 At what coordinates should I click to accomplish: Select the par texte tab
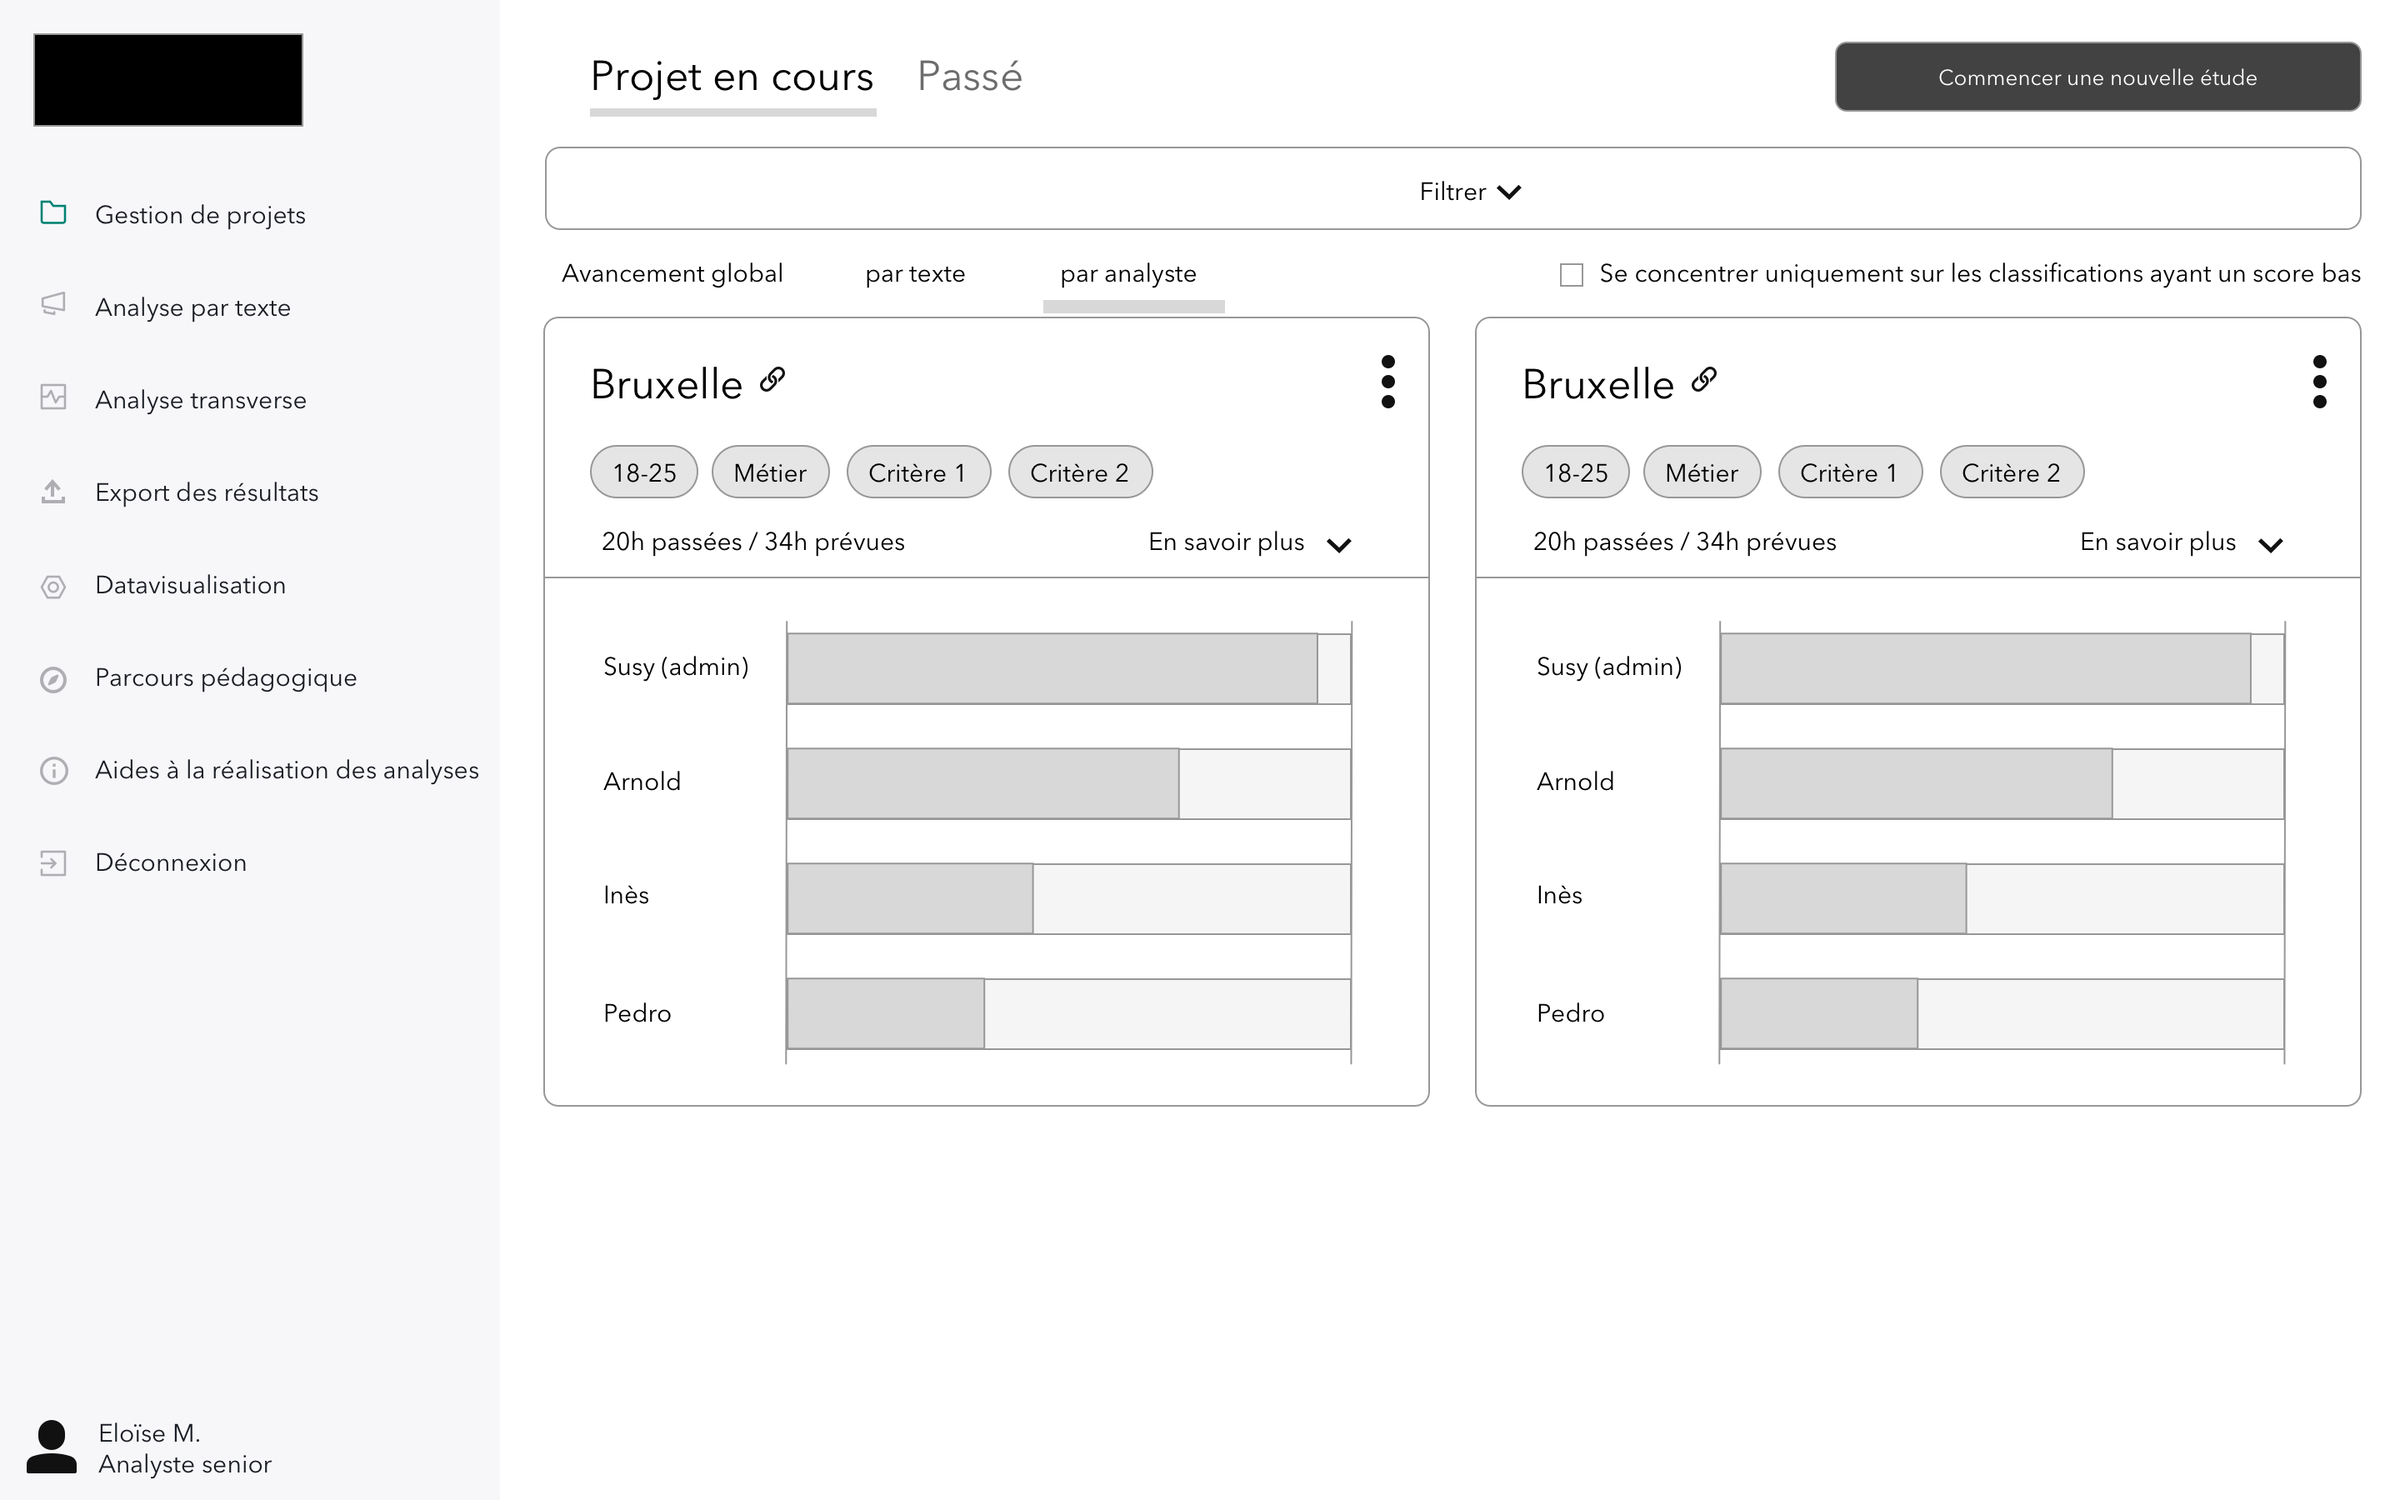(914, 274)
